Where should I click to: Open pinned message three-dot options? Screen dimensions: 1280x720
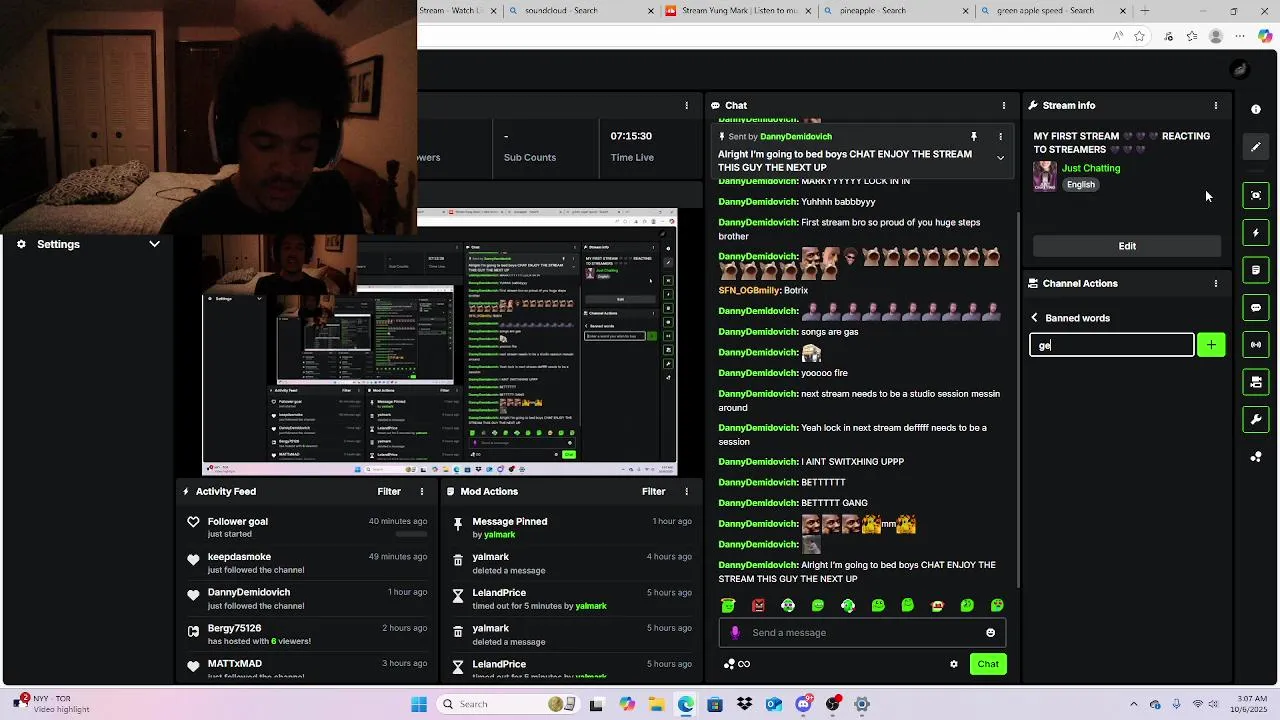1000,136
